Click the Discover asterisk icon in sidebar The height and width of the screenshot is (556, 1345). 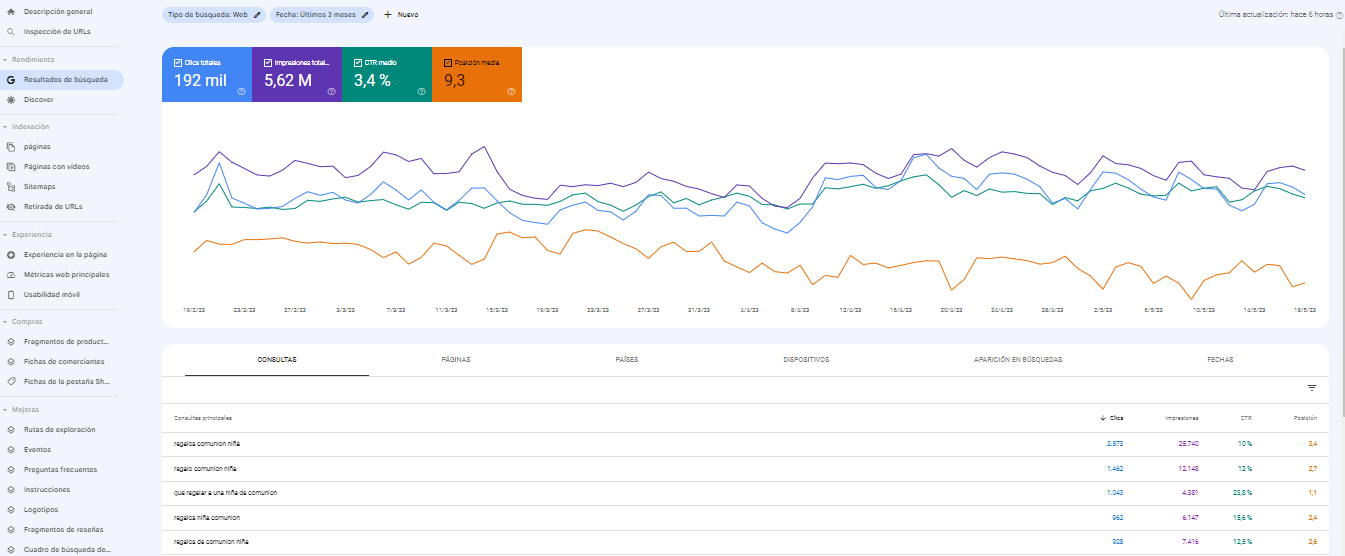(11, 100)
